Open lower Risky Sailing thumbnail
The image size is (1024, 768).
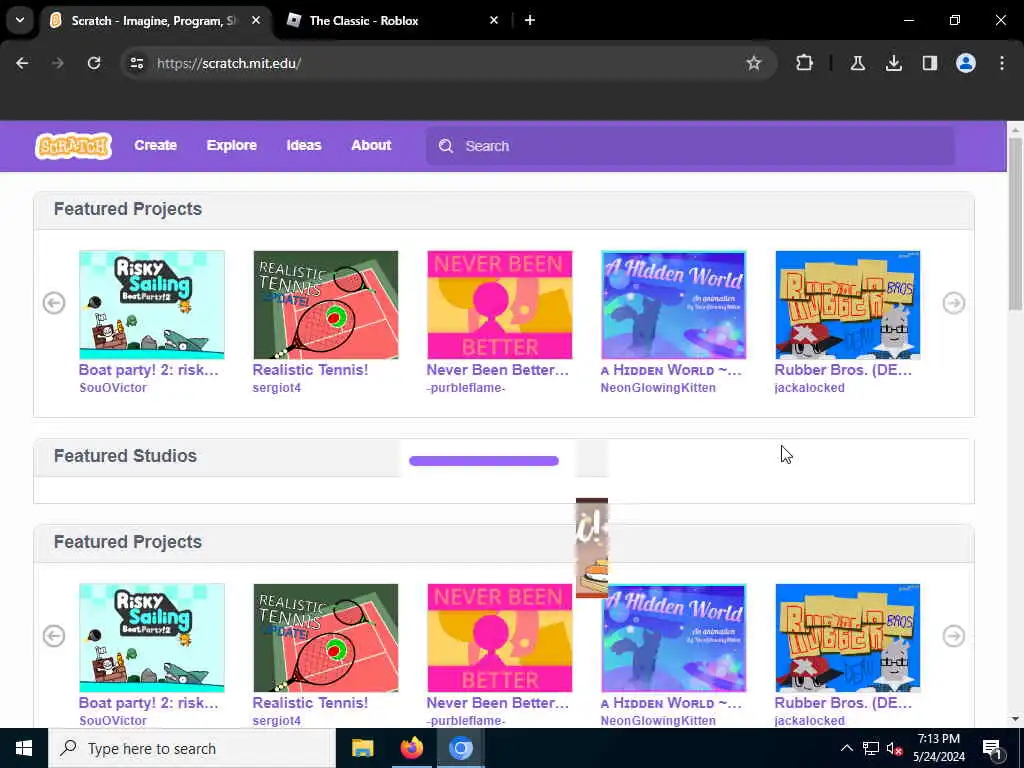152,638
